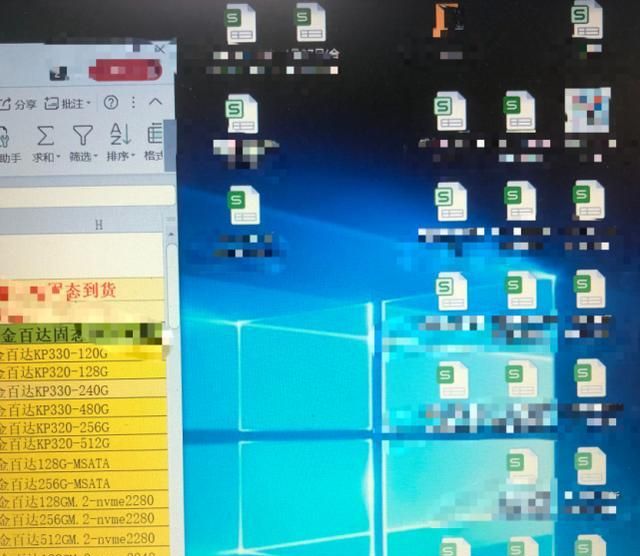Select cell 金百达KP330-120G
The height and width of the screenshot is (556, 640).
82,354
